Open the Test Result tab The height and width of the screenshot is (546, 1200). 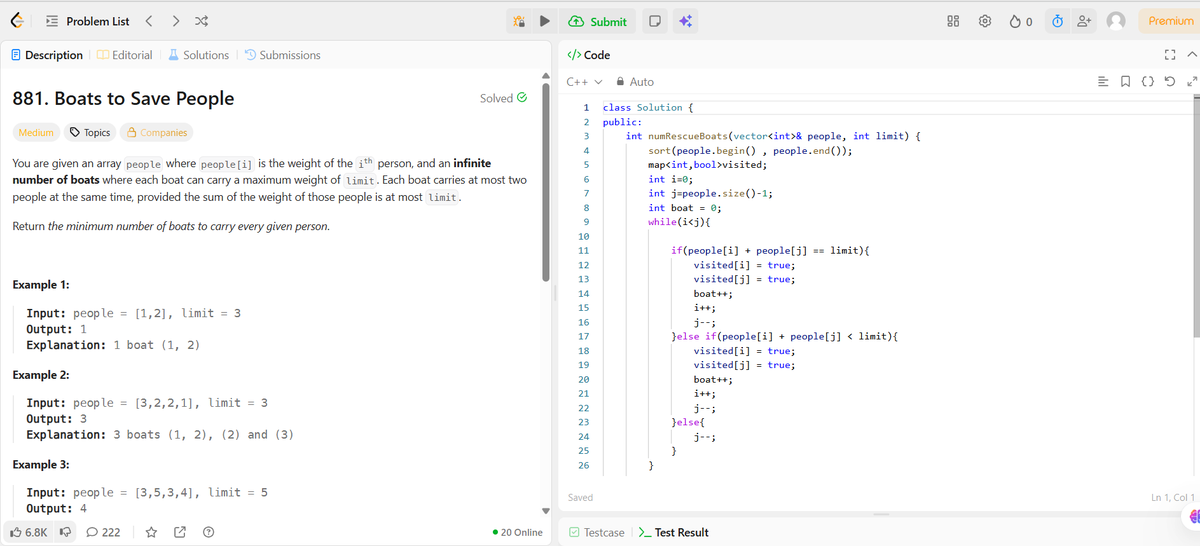[x=674, y=532]
